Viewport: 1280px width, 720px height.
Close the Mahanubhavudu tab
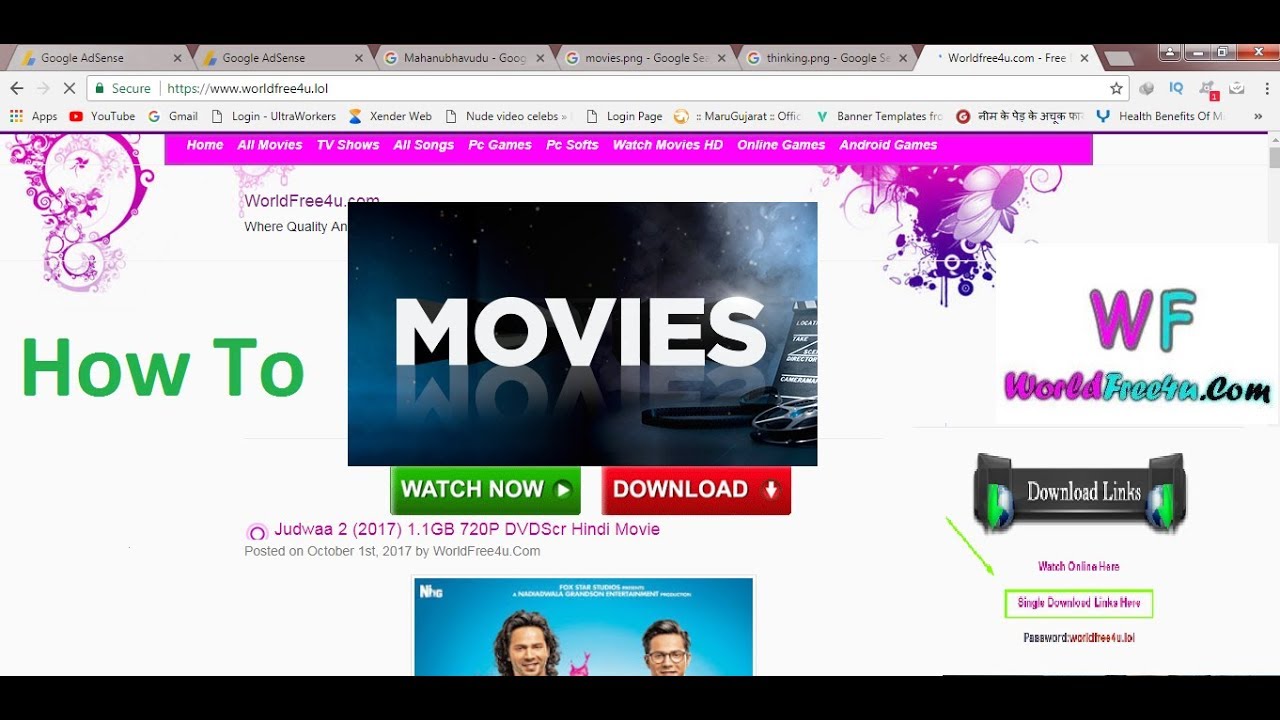pos(540,58)
